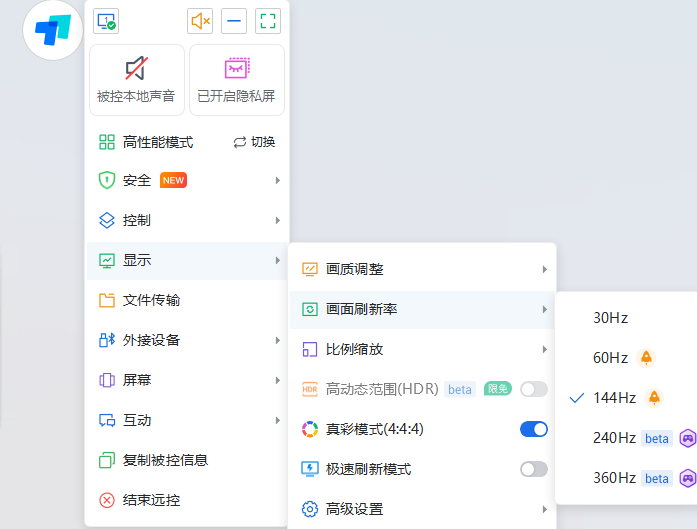Select the 360Hz beta refresh rate

(626, 478)
